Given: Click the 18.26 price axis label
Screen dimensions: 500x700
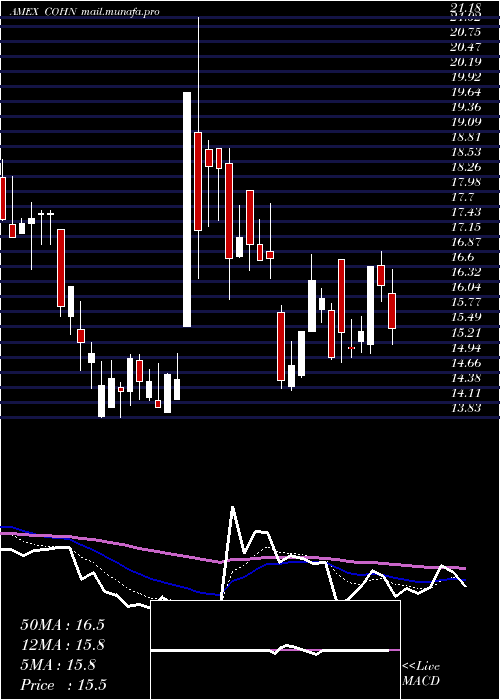Looking at the screenshot, I should 466,167.
